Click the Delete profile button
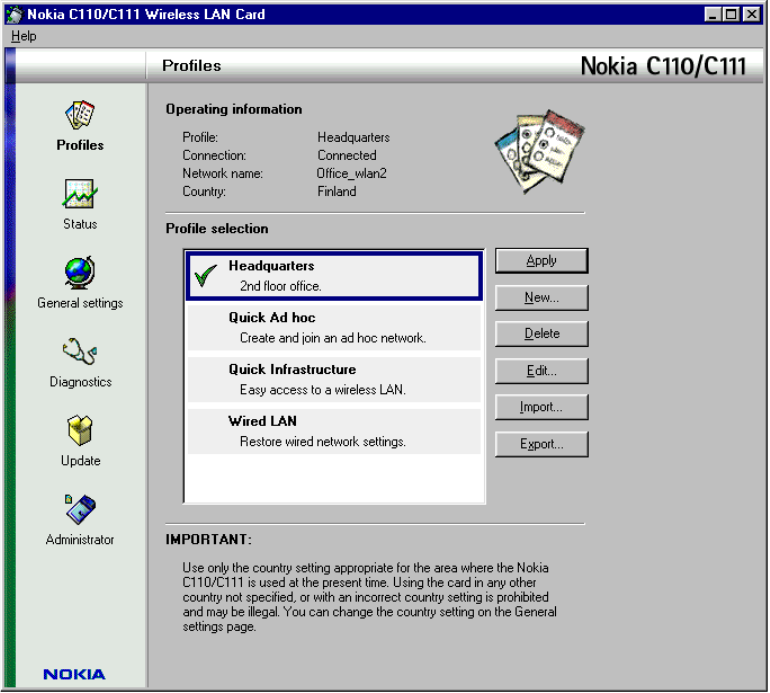This screenshot has width=770, height=693. (x=541, y=333)
